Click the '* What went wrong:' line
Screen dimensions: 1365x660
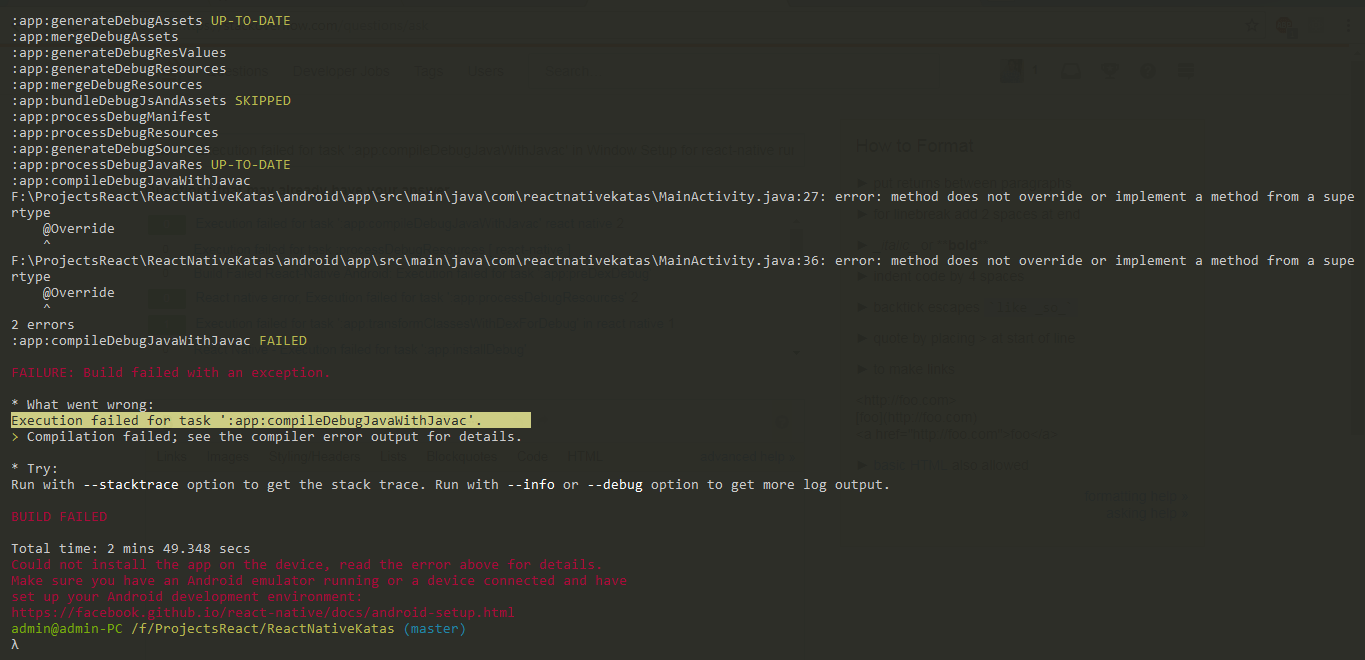pyautogui.click(x=83, y=405)
